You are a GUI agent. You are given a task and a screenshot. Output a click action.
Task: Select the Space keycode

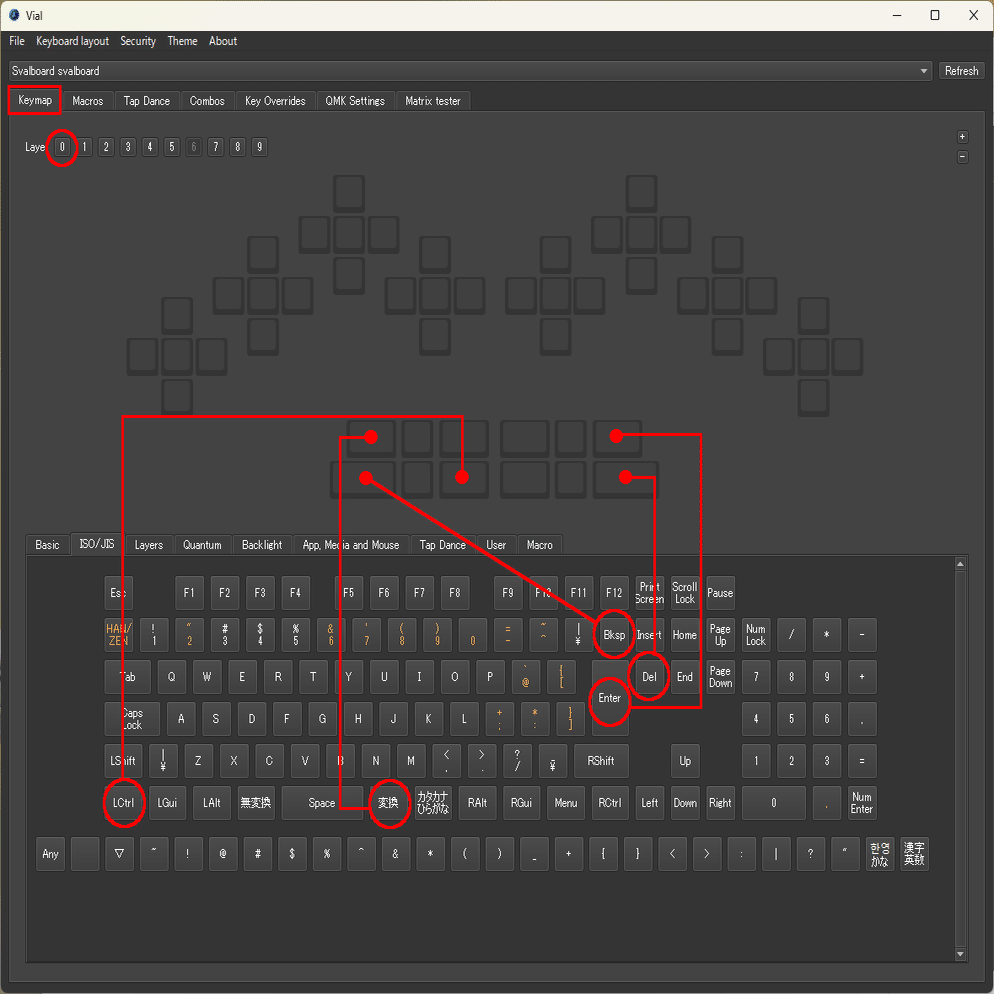click(322, 803)
